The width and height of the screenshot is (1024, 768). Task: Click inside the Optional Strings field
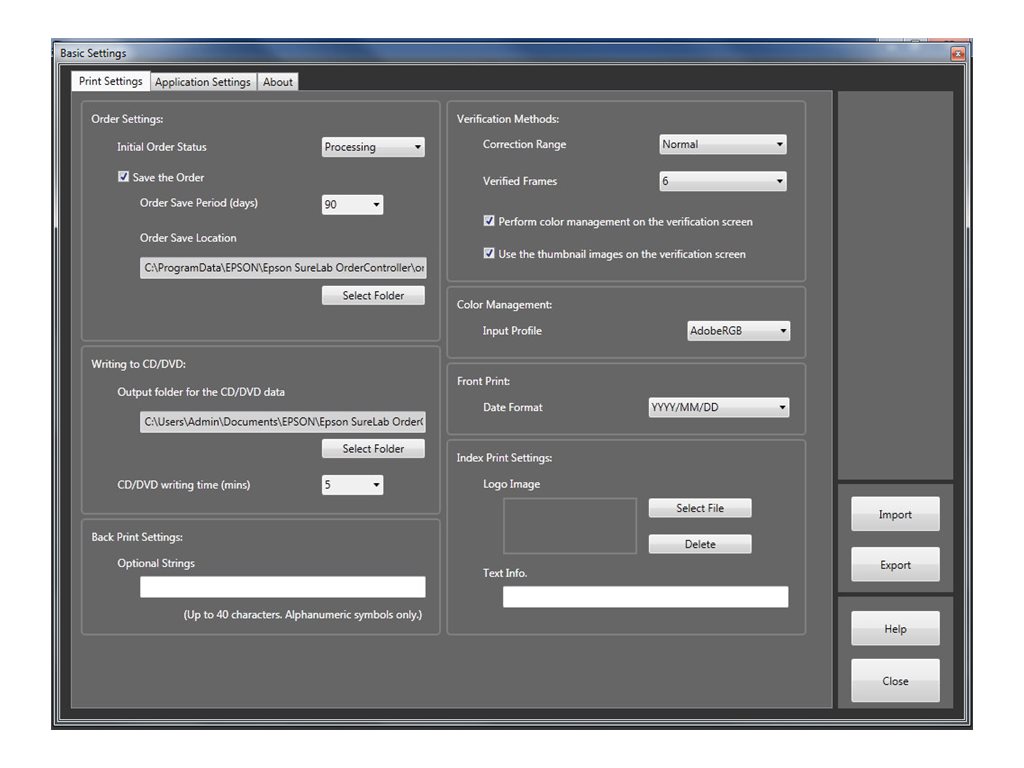coord(281,587)
